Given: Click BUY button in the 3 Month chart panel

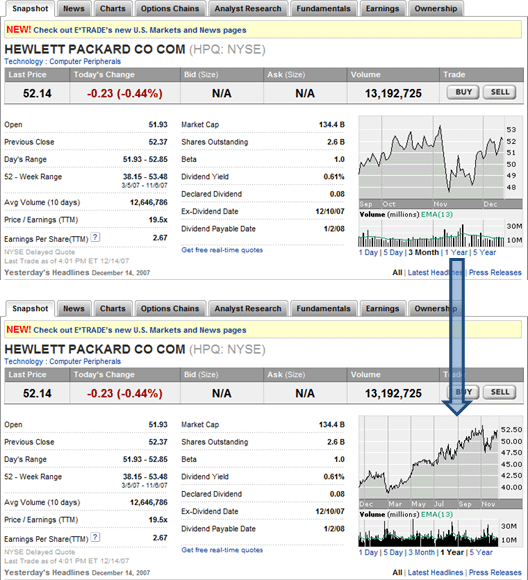Looking at the screenshot, I should tap(463, 92).
